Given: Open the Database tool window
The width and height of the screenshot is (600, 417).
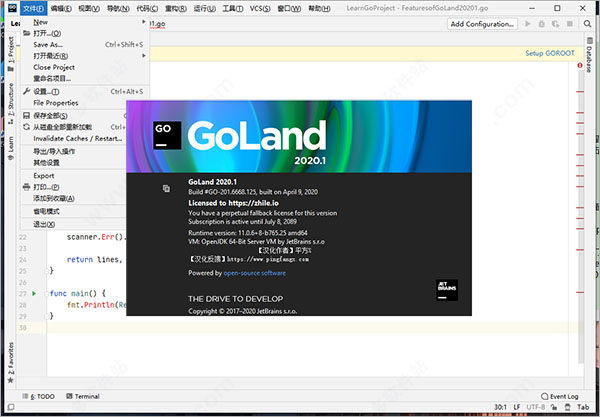Looking at the screenshot, I should [x=589, y=55].
